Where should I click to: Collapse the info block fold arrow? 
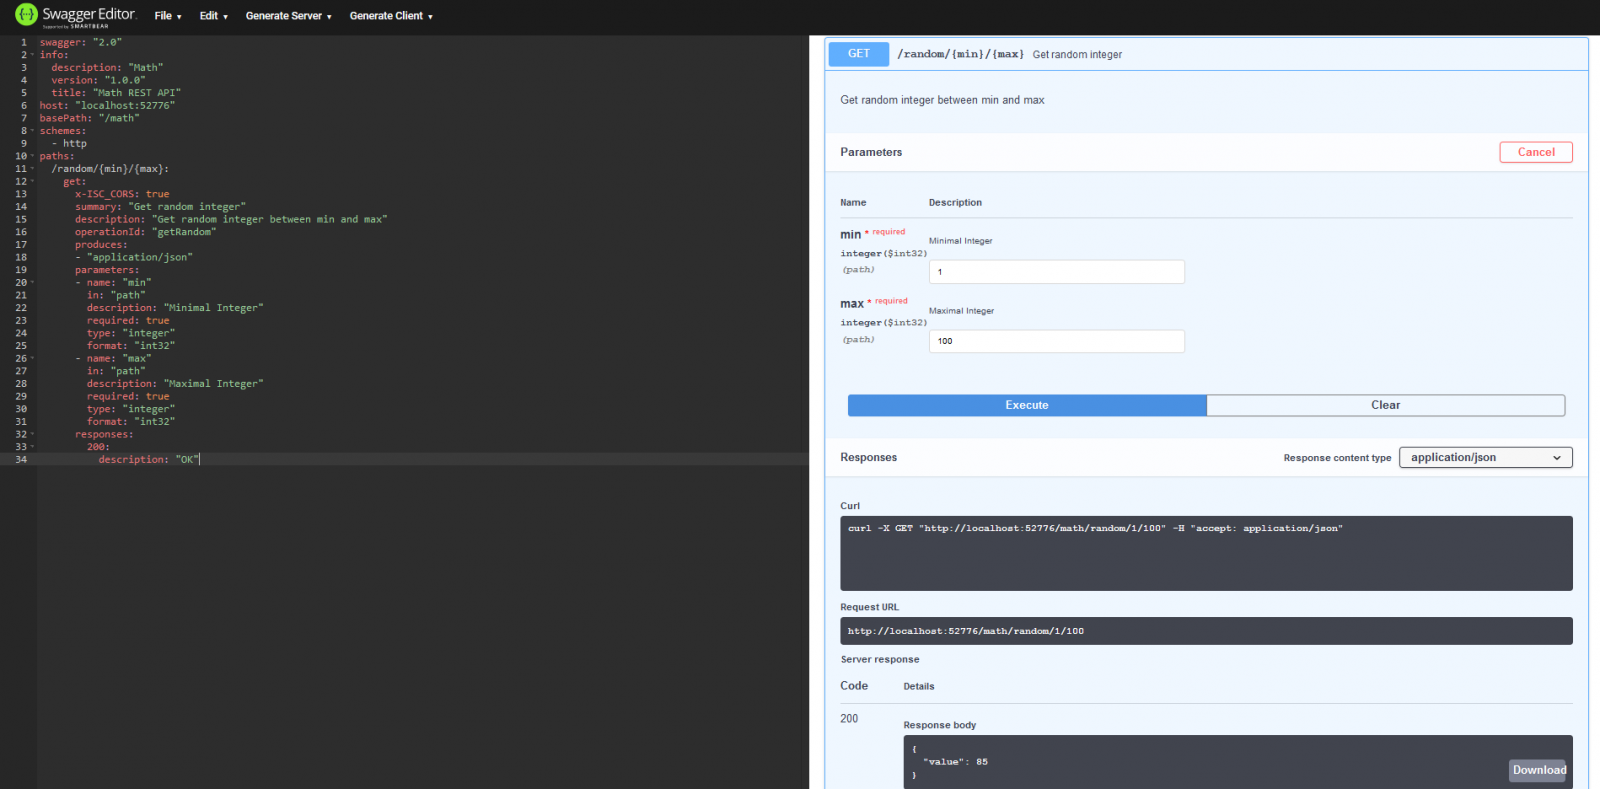(x=32, y=55)
